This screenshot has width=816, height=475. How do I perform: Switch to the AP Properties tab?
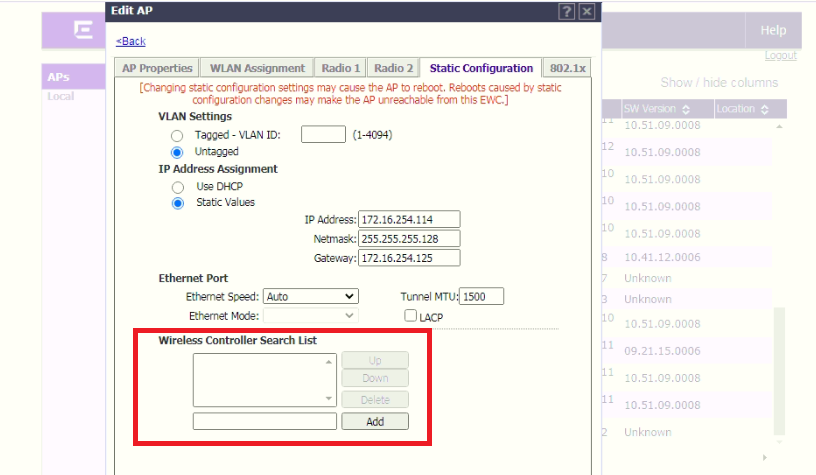pos(157,68)
